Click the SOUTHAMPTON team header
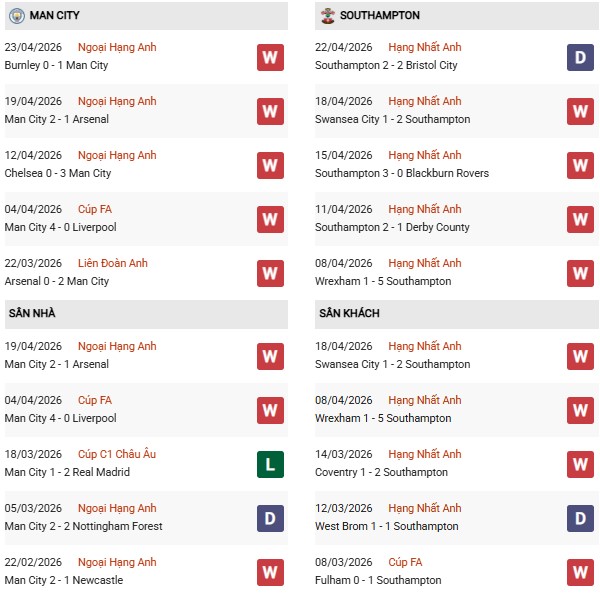 coord(379,16)
